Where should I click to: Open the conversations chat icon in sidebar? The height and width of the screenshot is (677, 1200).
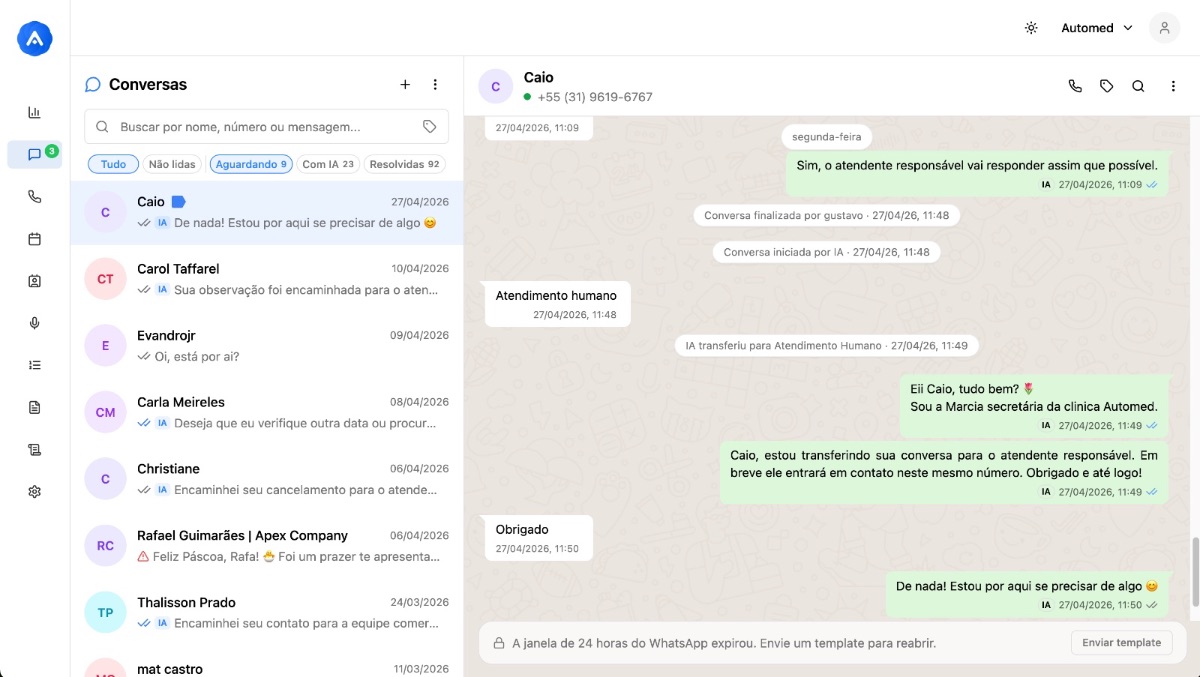point(35,154)
